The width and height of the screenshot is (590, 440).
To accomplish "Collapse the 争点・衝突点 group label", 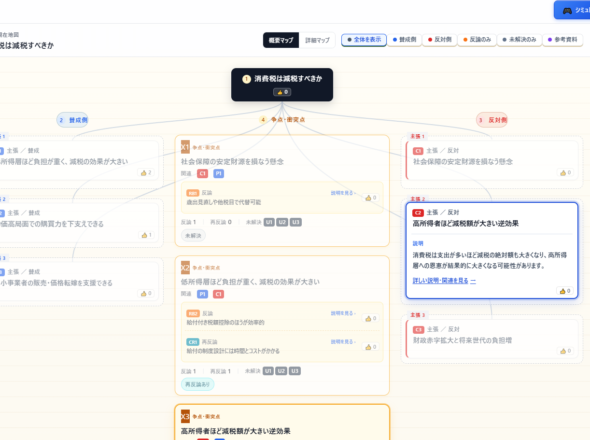I will (x=282, y=120).
